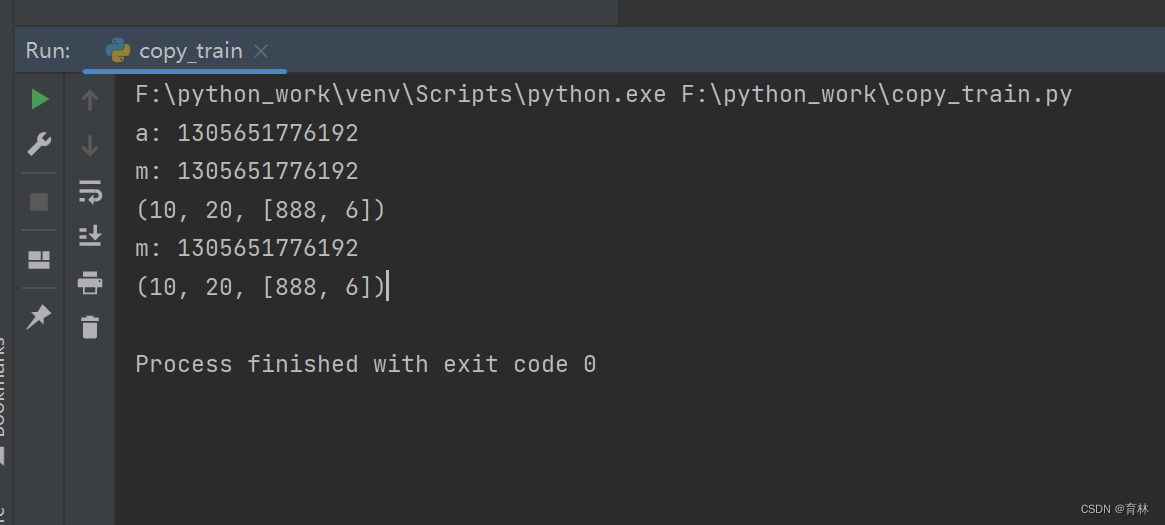Viewport: 1165px width, 525px height.
Task: Click the Run: tool window label
Action: point(48,51)
